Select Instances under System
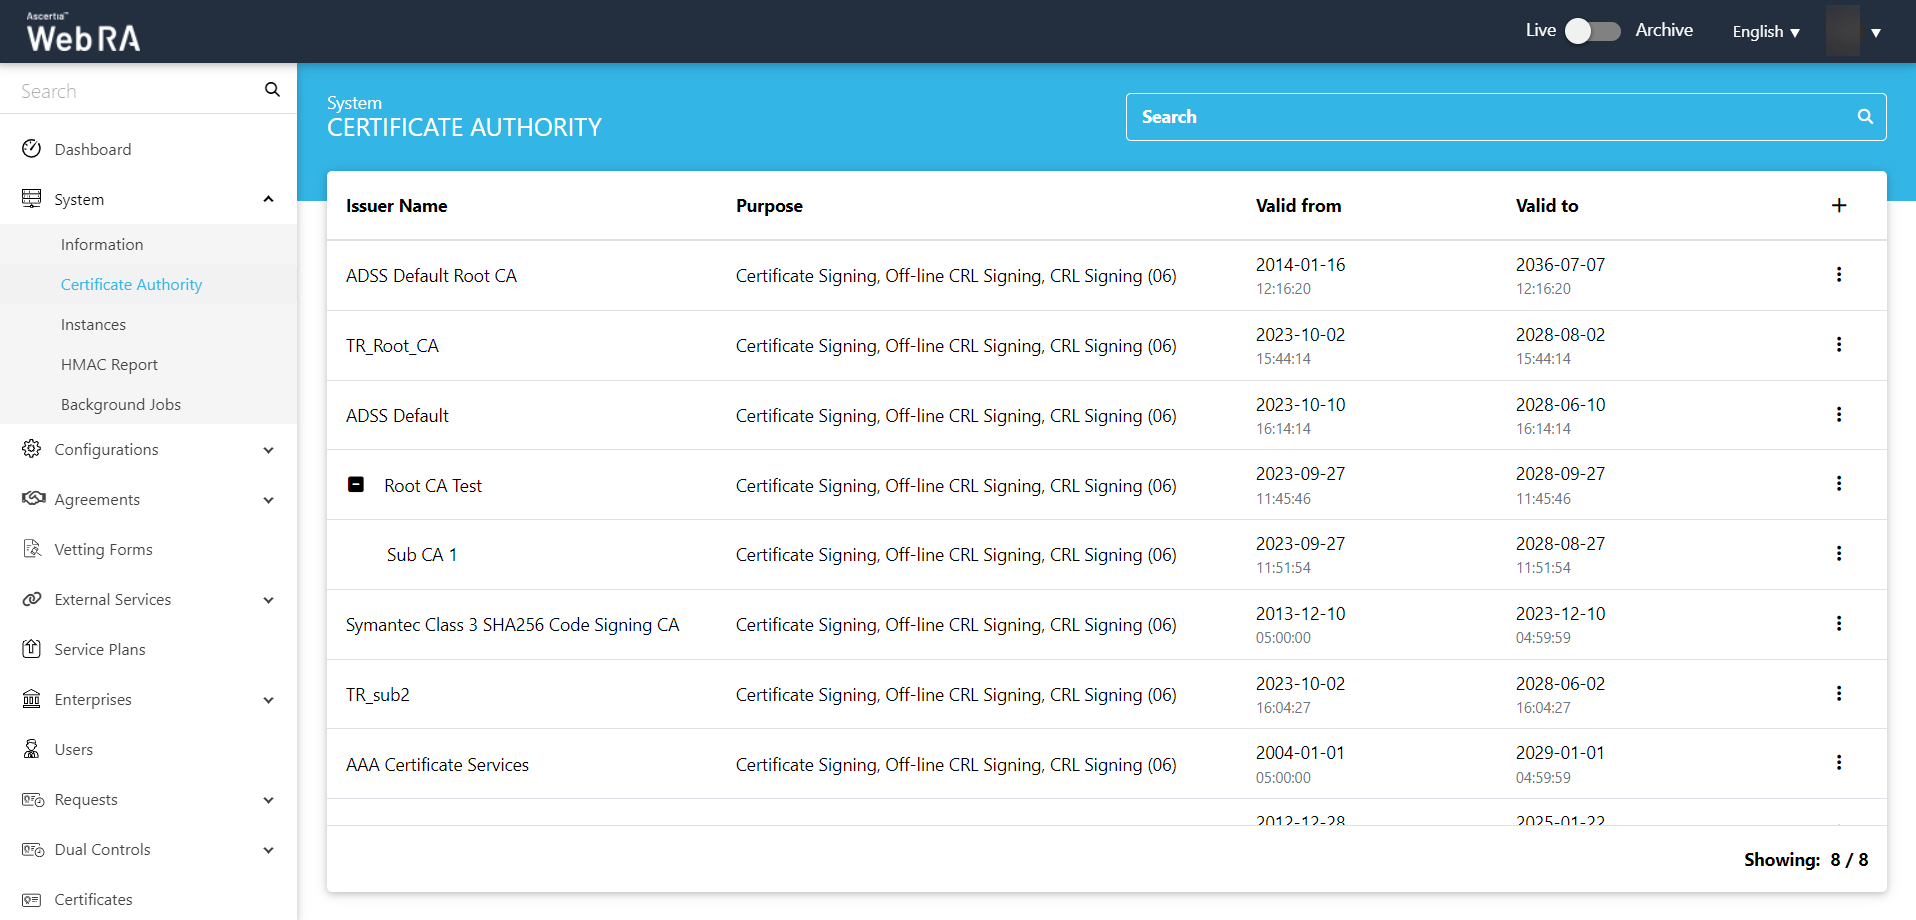The height and width of the screenshot is (920, 1916). 93,325
